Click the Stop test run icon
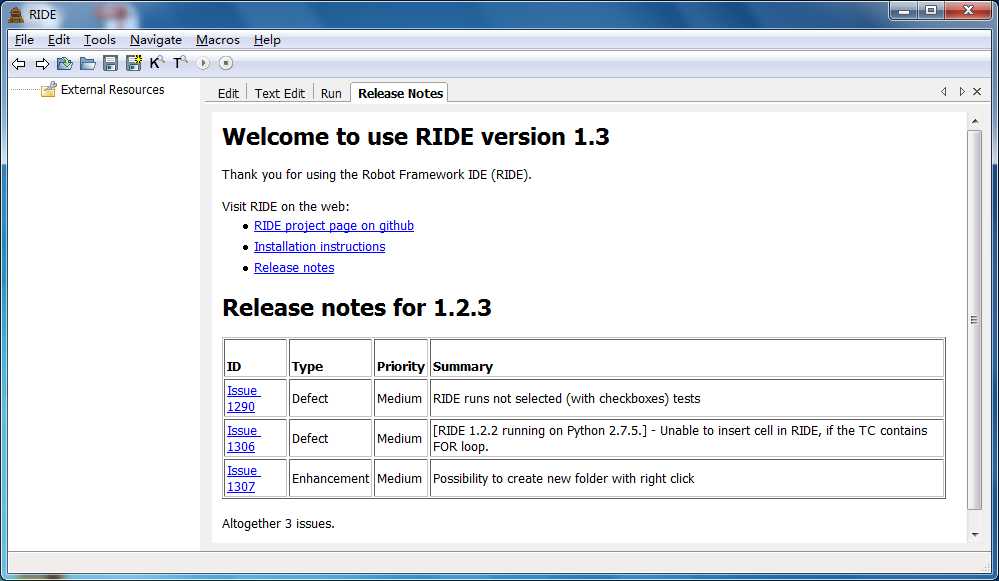The height and width of the screenshot is (581, 999). pyautogui.click(x=226, y=63)
